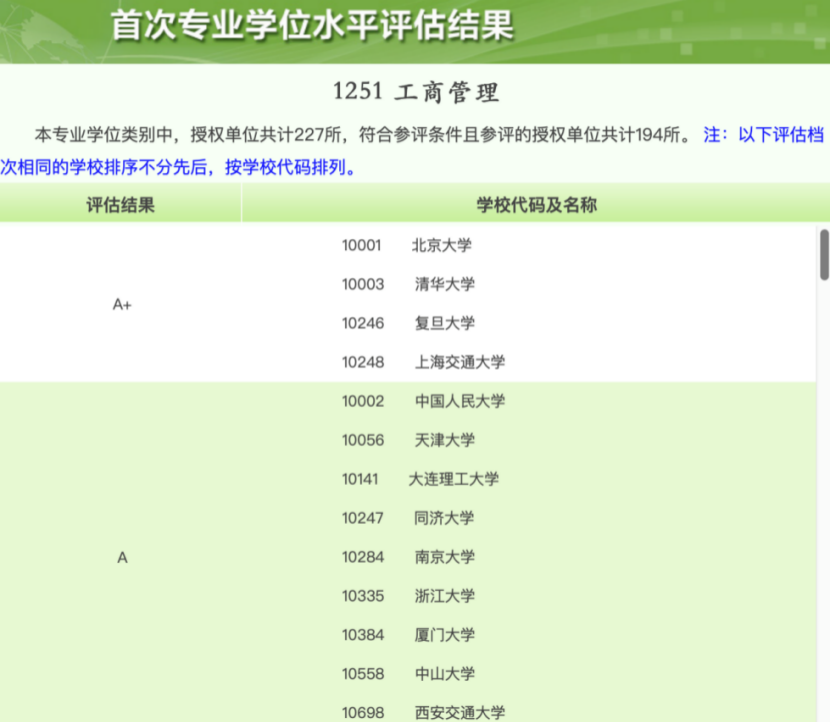Select the school name 西安交通大学

point(459,713)
